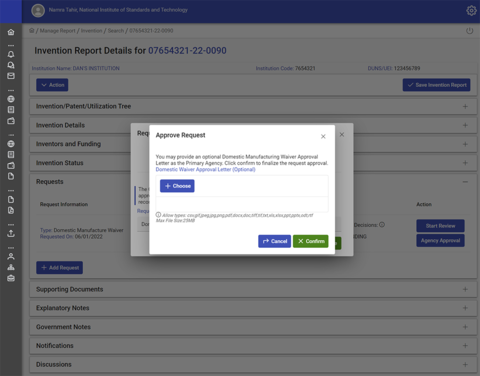The width and height of the screenshot is (480, 376).
Task: Click the file drop area below Choose
Action: point(242,204)
